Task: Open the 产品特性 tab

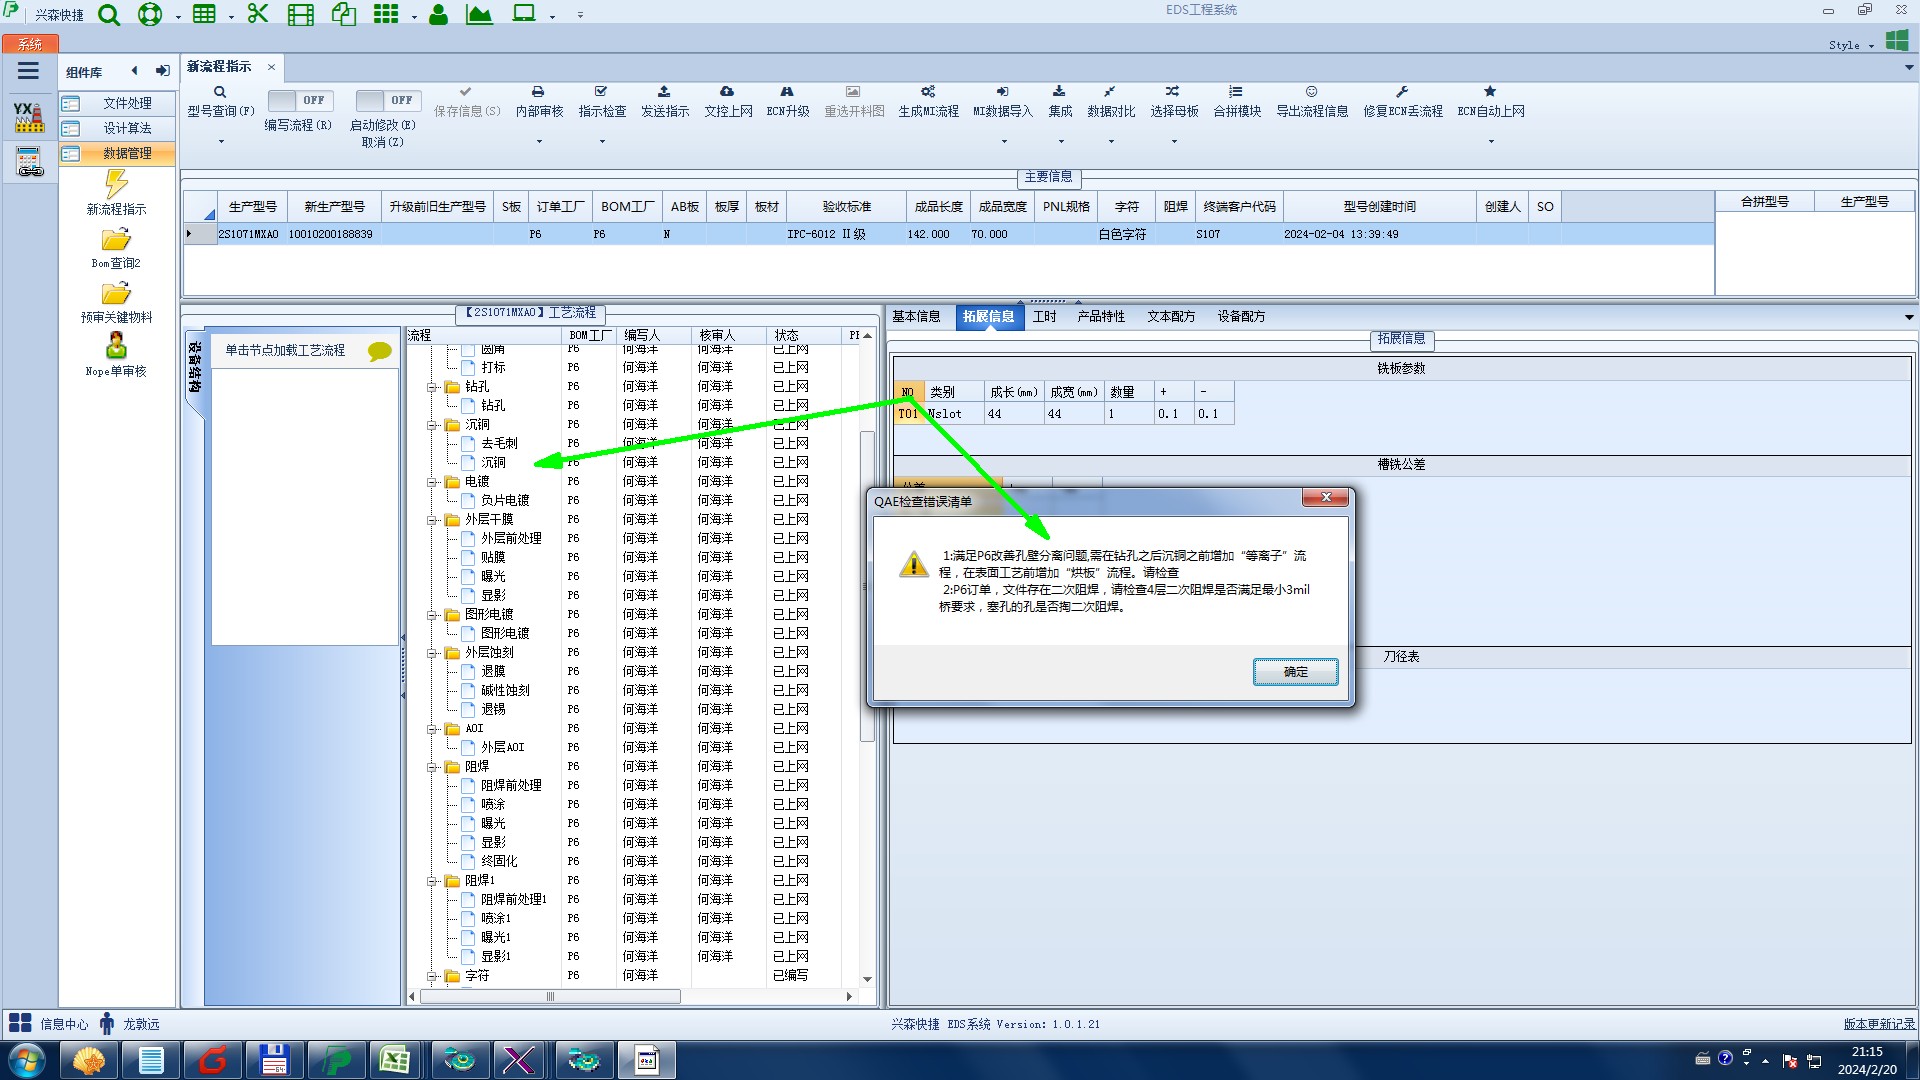Action: coord(1101,317)
